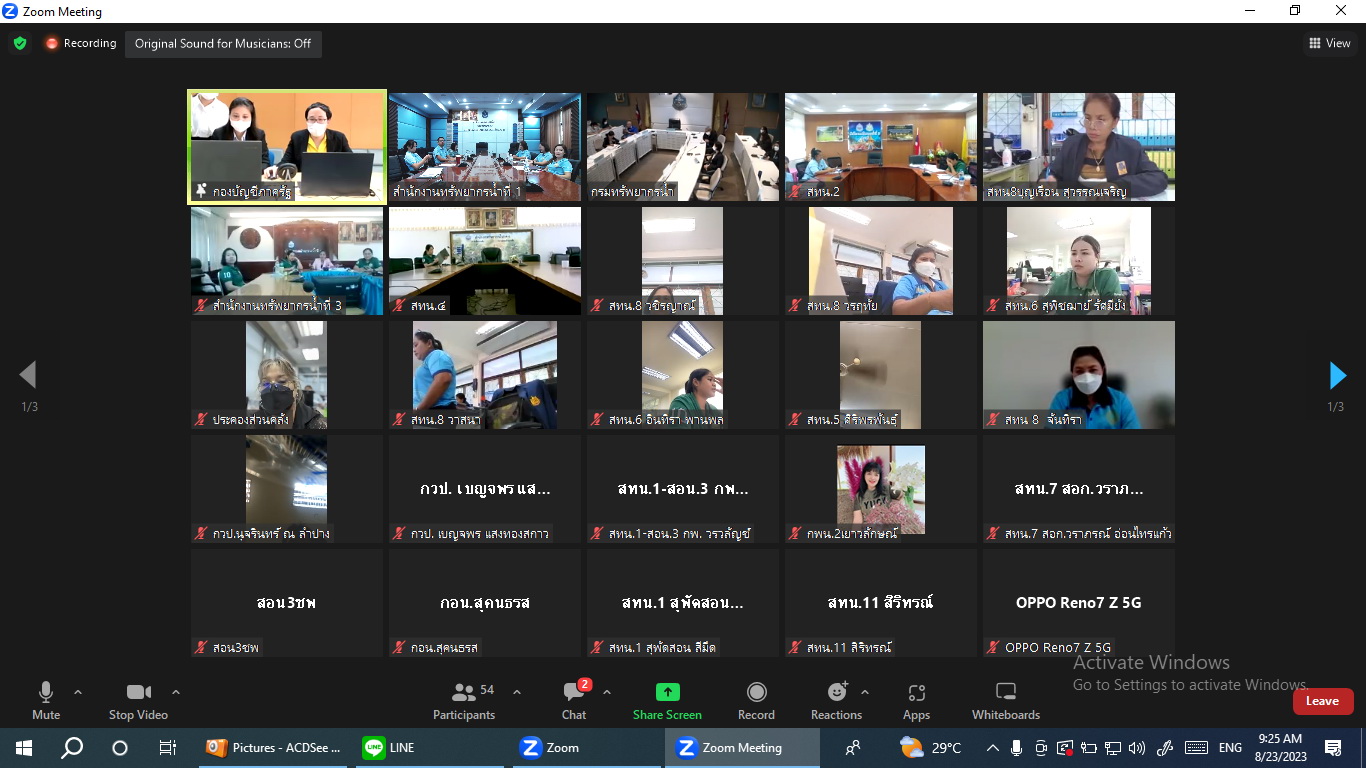Switch to Zoom taskbar window
Image resolution: width=1366 pixels, height=768 pixels.
tap(588, 748)
